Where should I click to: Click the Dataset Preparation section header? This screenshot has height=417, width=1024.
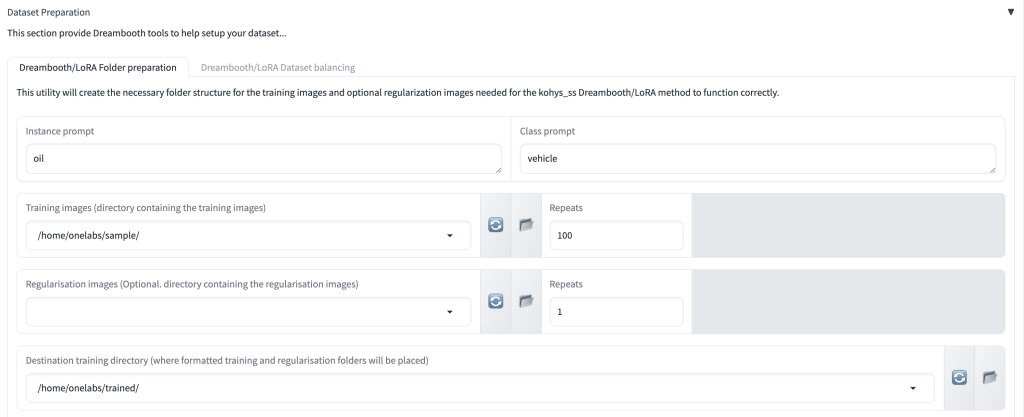[49, 12]
